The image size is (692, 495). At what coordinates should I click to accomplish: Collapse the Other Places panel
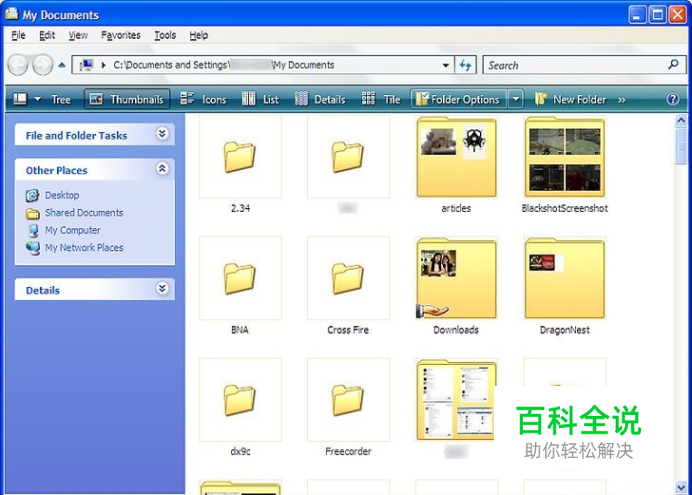click(x=162, y=168)
